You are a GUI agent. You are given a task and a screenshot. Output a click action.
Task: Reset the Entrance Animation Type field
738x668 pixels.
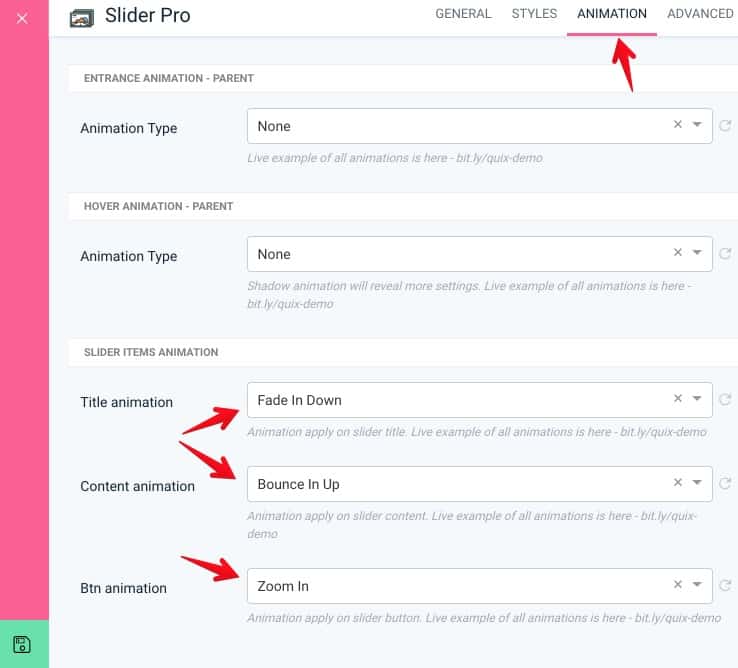click(725, 125)
